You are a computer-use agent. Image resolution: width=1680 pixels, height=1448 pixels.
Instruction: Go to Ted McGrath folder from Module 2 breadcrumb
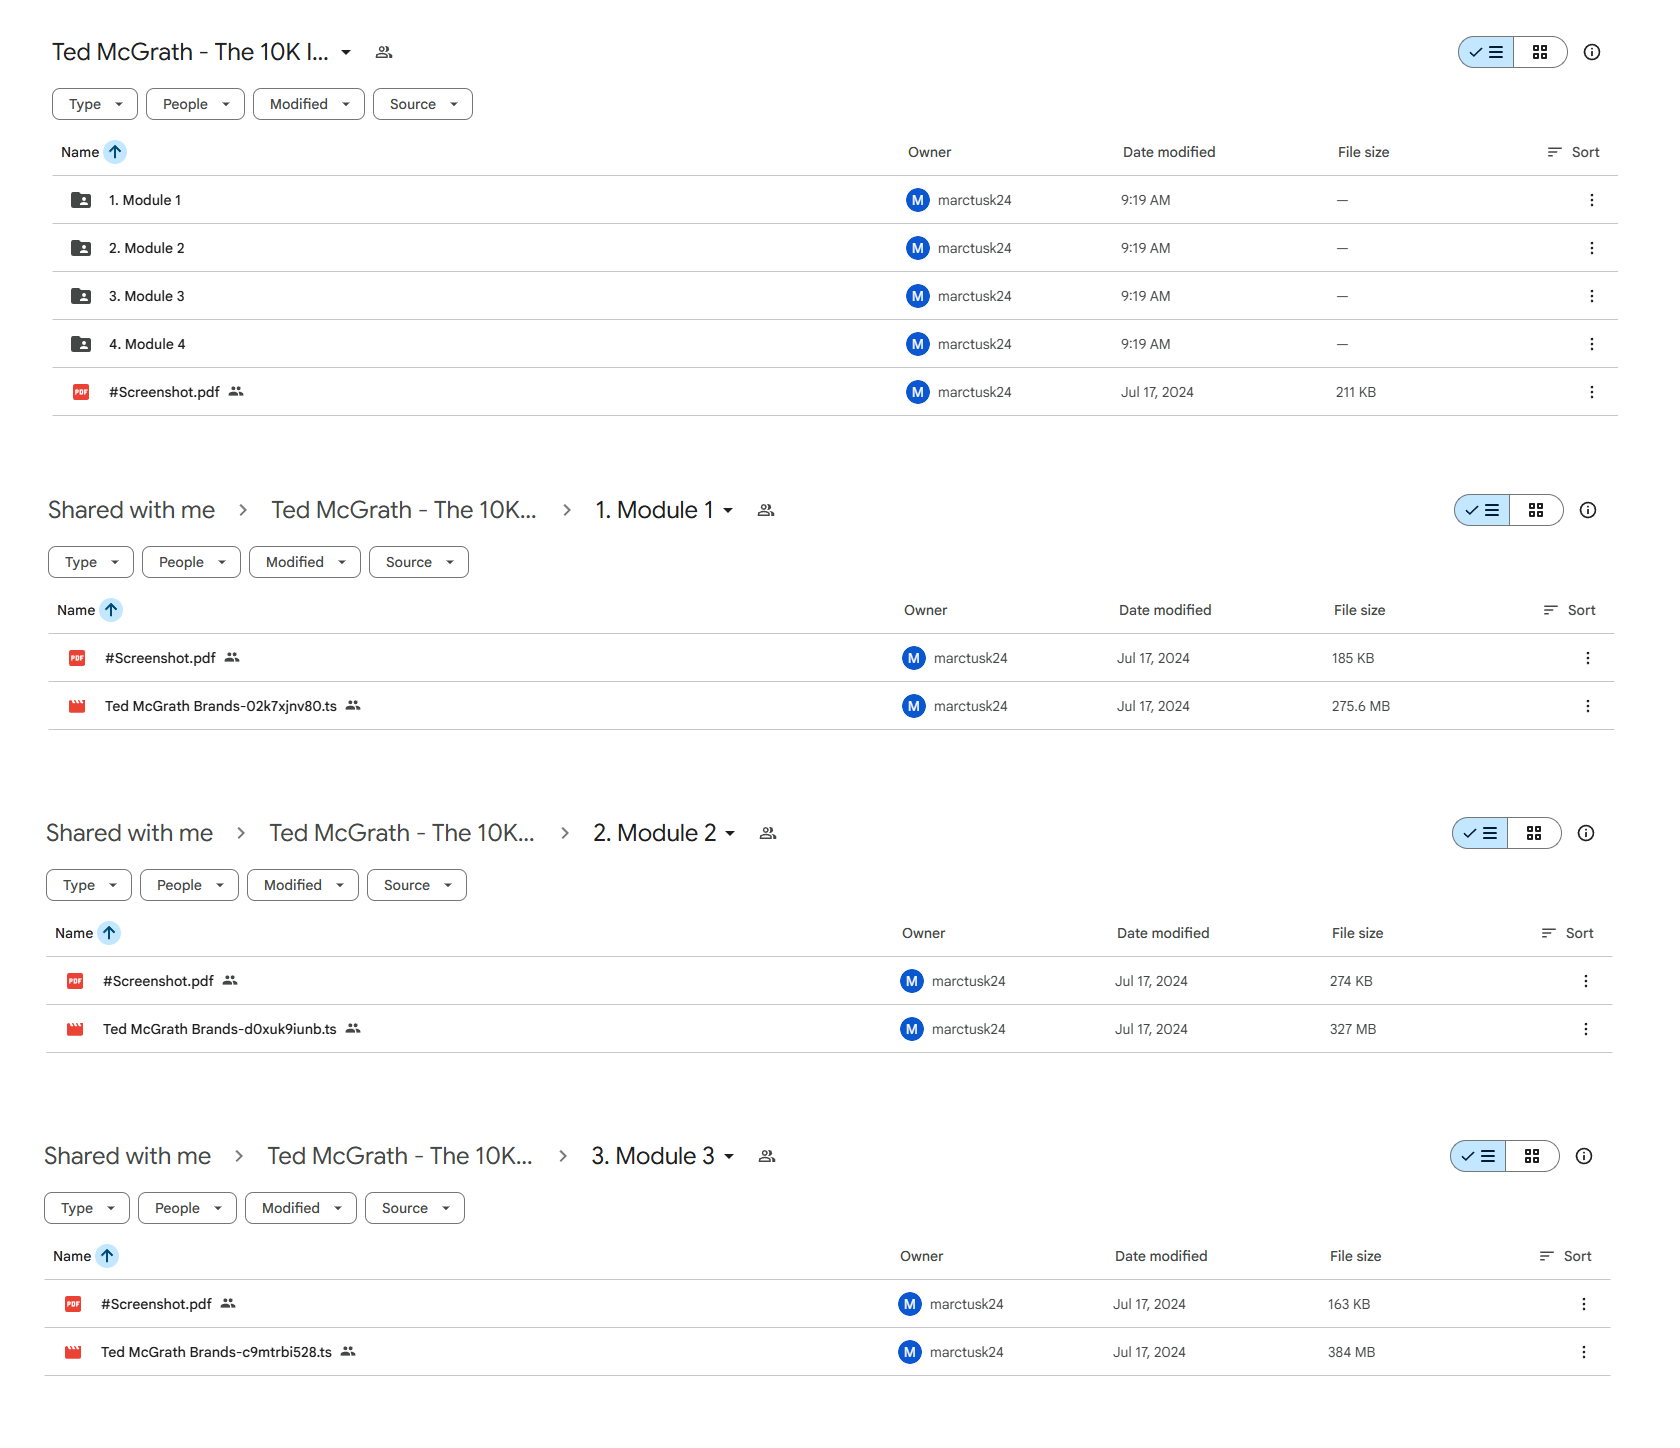click(402, 833)
